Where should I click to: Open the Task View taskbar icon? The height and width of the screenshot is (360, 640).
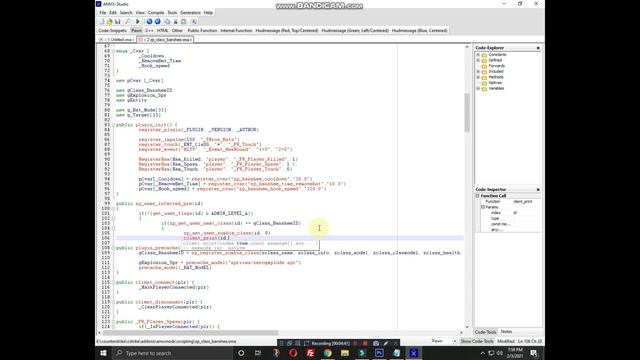258,353
